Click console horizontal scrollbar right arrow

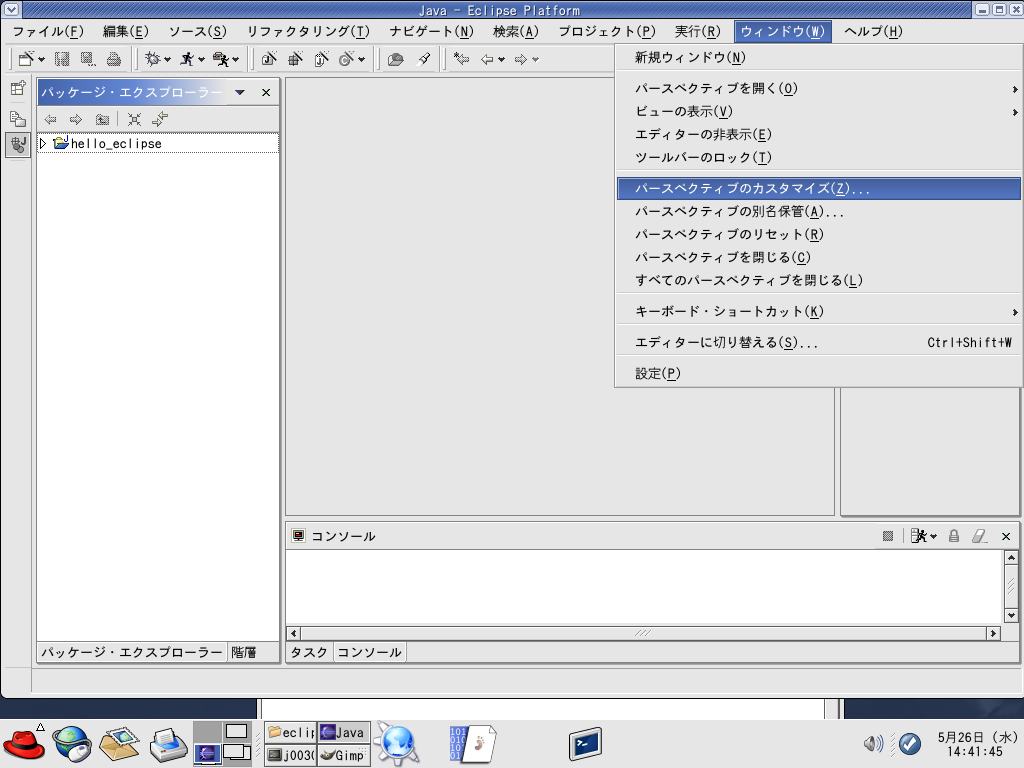[x=993, y=633]
